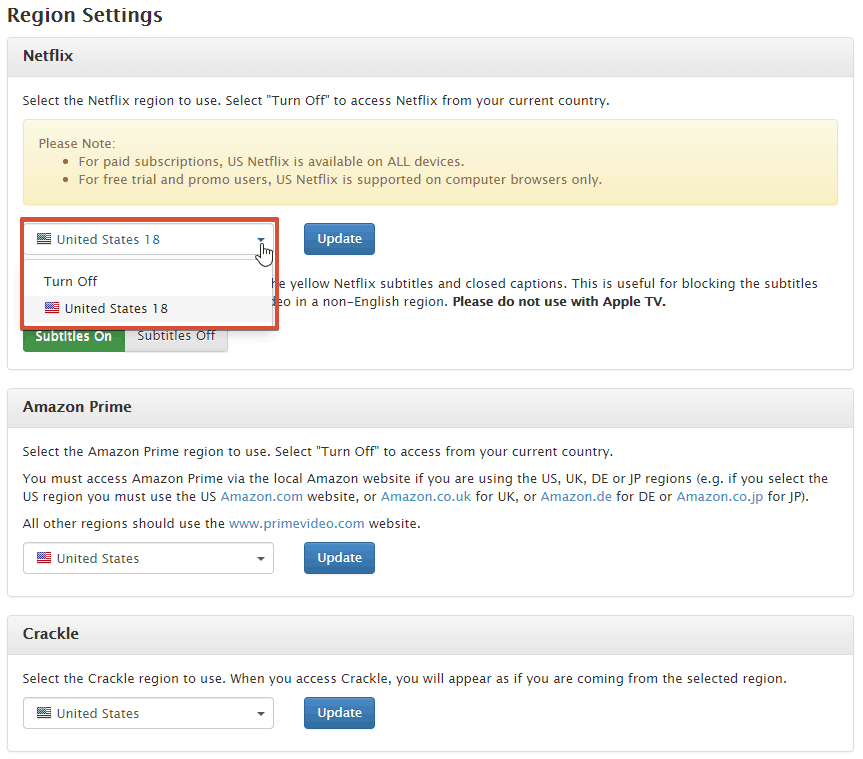
Task: Enable Subtitles On
Action: point(74,336)
